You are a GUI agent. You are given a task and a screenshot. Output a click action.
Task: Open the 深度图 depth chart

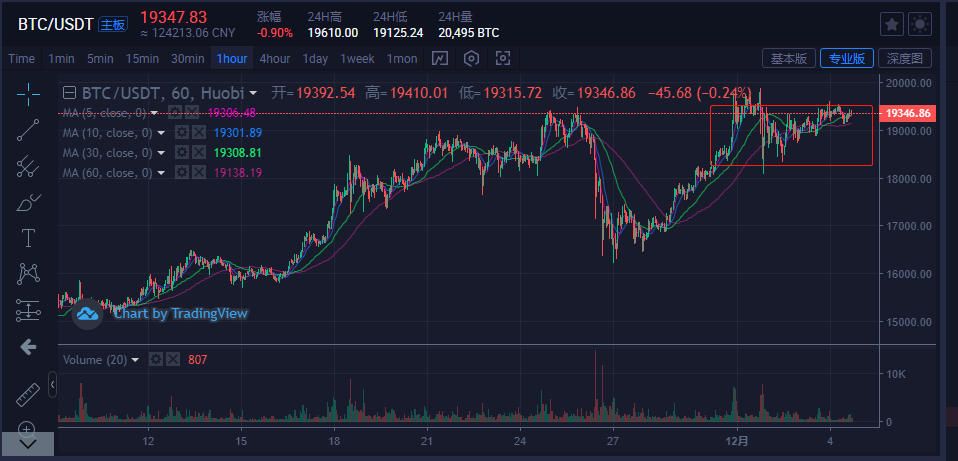pyautogui.click(x=905, y=58)
